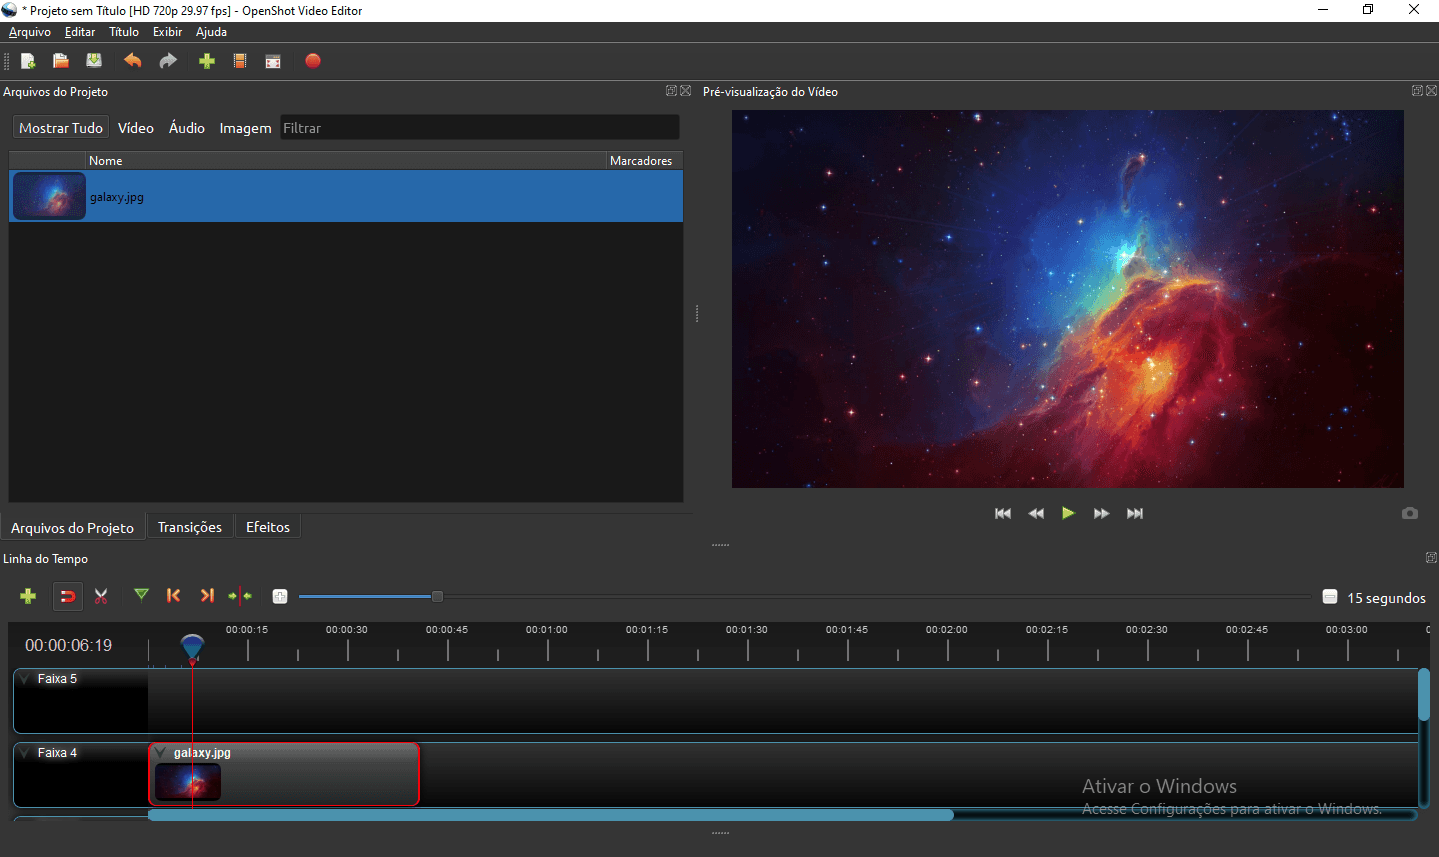This screenshot has height=857, width=1439.
Task: Filter files by Vídeo
Action: [x=136, y=128]
